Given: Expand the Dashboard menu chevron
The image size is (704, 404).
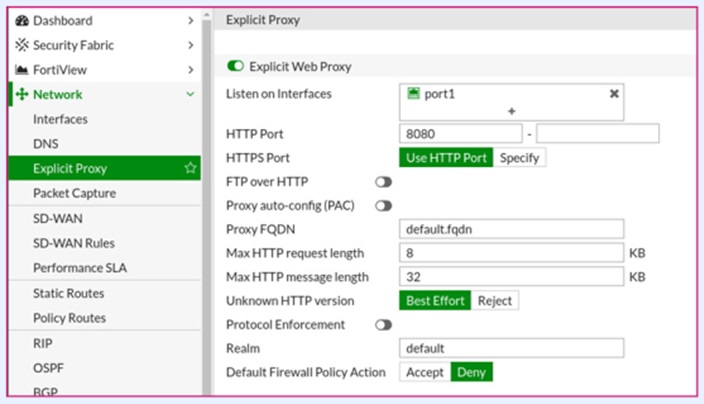Looking at the screenshot, I should tap(190, 20).
